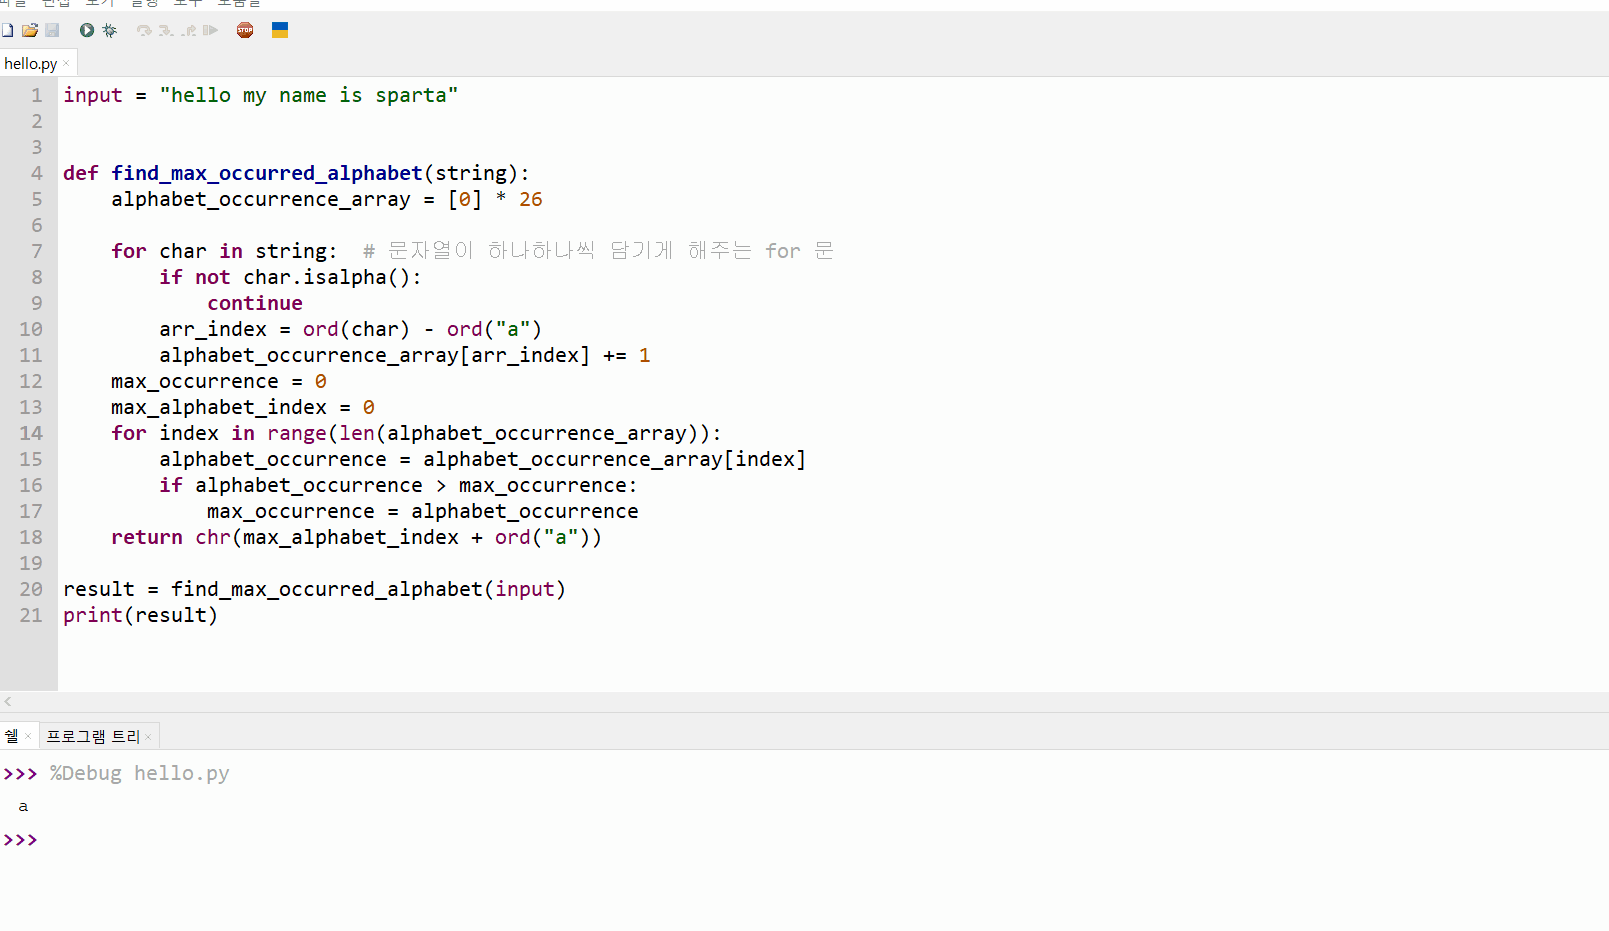
Task: Click the 'continue' keyword on line 9
Action: 255,303
